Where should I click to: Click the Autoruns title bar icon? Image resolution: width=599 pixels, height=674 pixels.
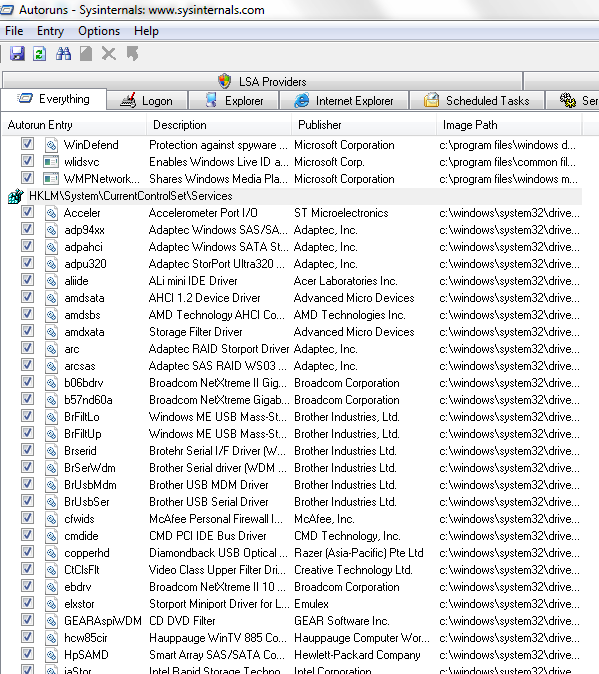pos(7,9)
